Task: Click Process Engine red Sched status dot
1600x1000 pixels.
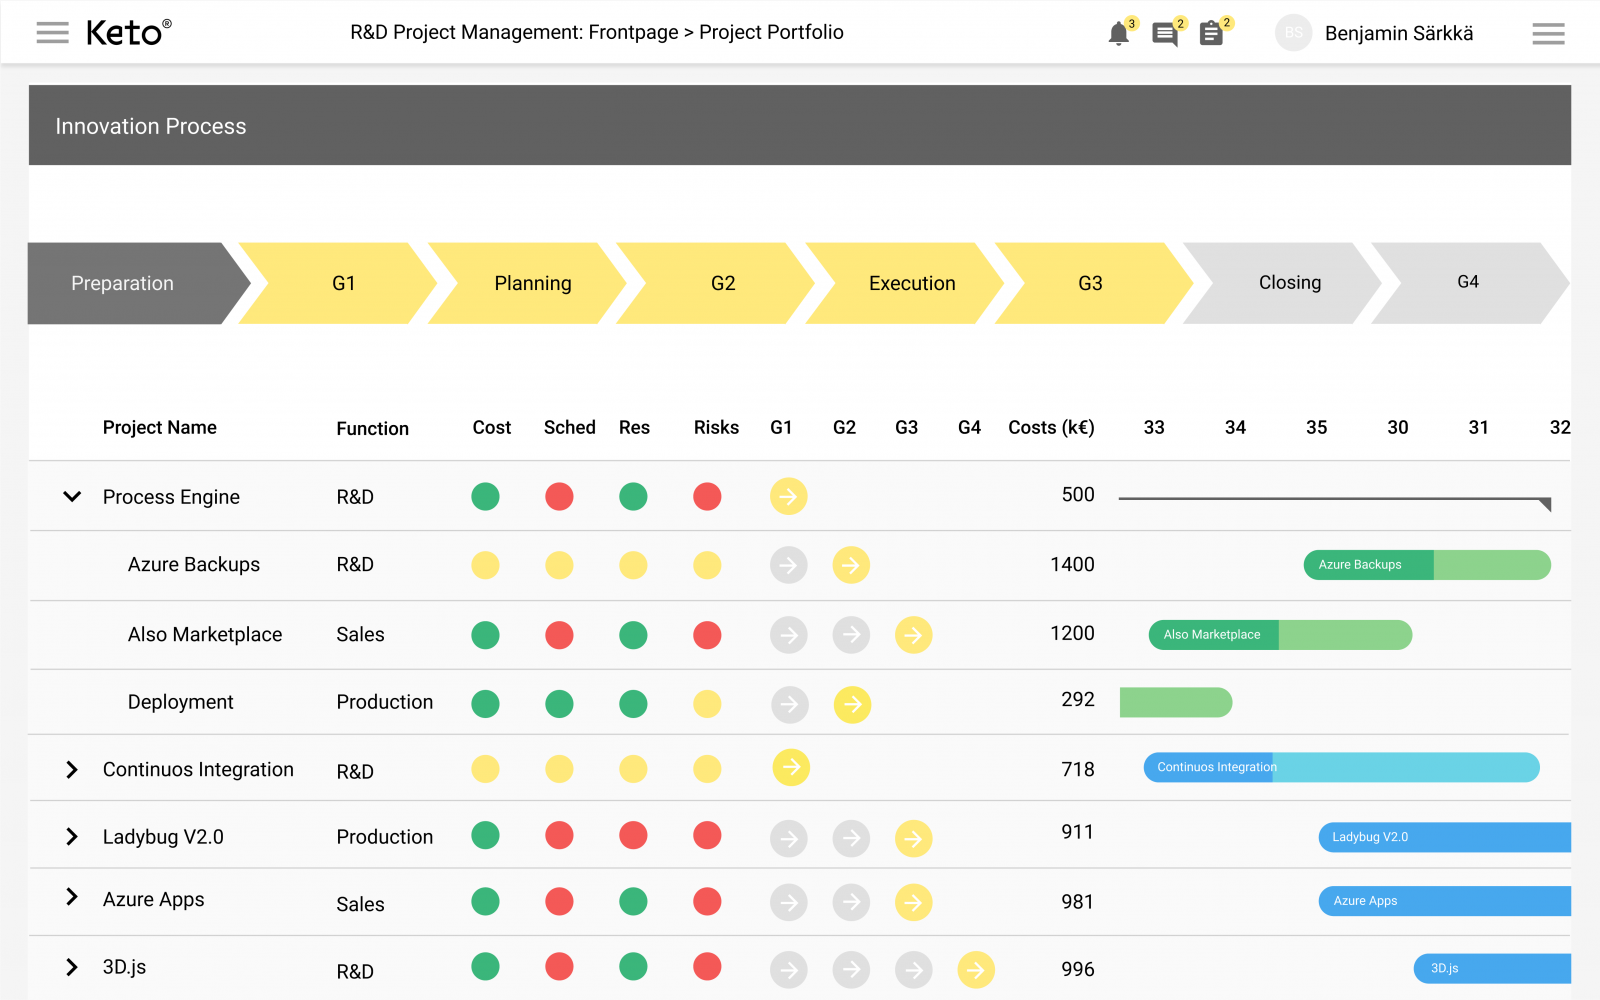Action: (x=559, y=496)
